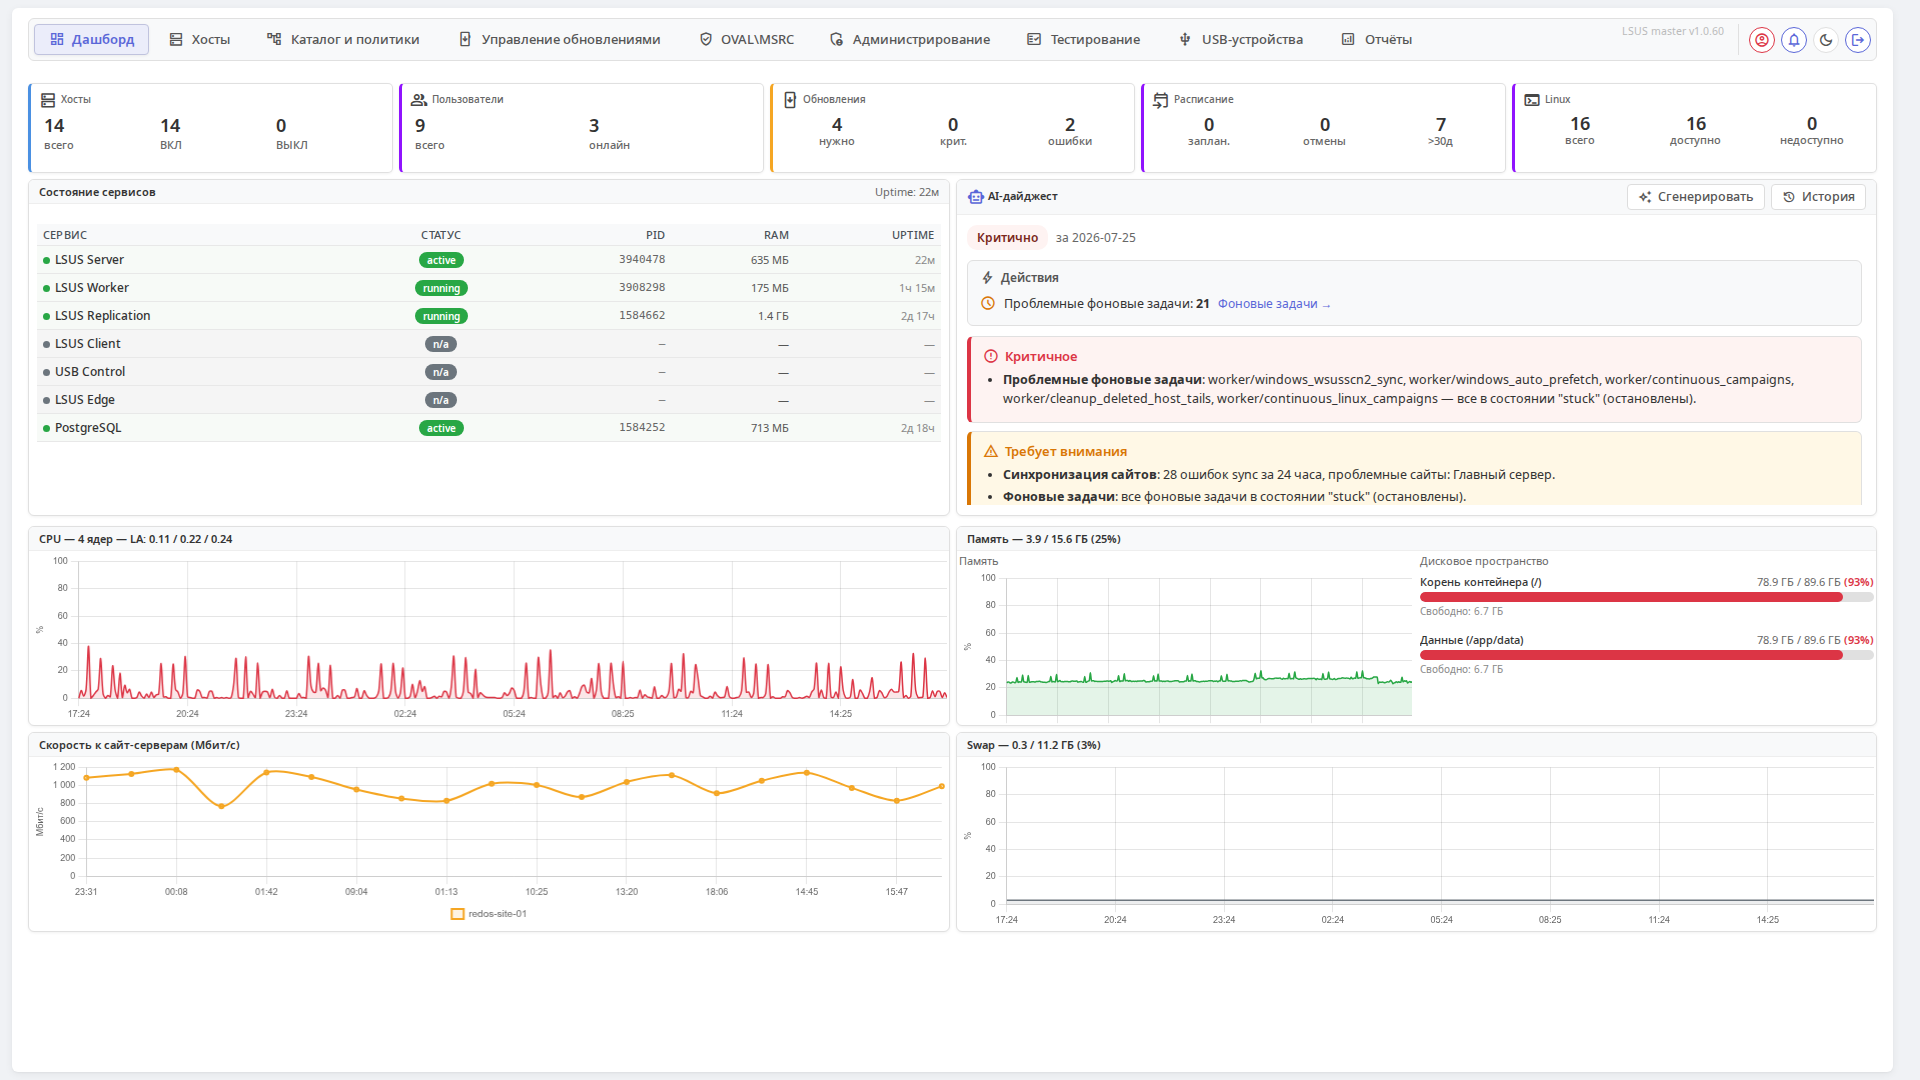Open the user profile icon
This screenshot has width=1920, height=1080.
click(1762, 40)
